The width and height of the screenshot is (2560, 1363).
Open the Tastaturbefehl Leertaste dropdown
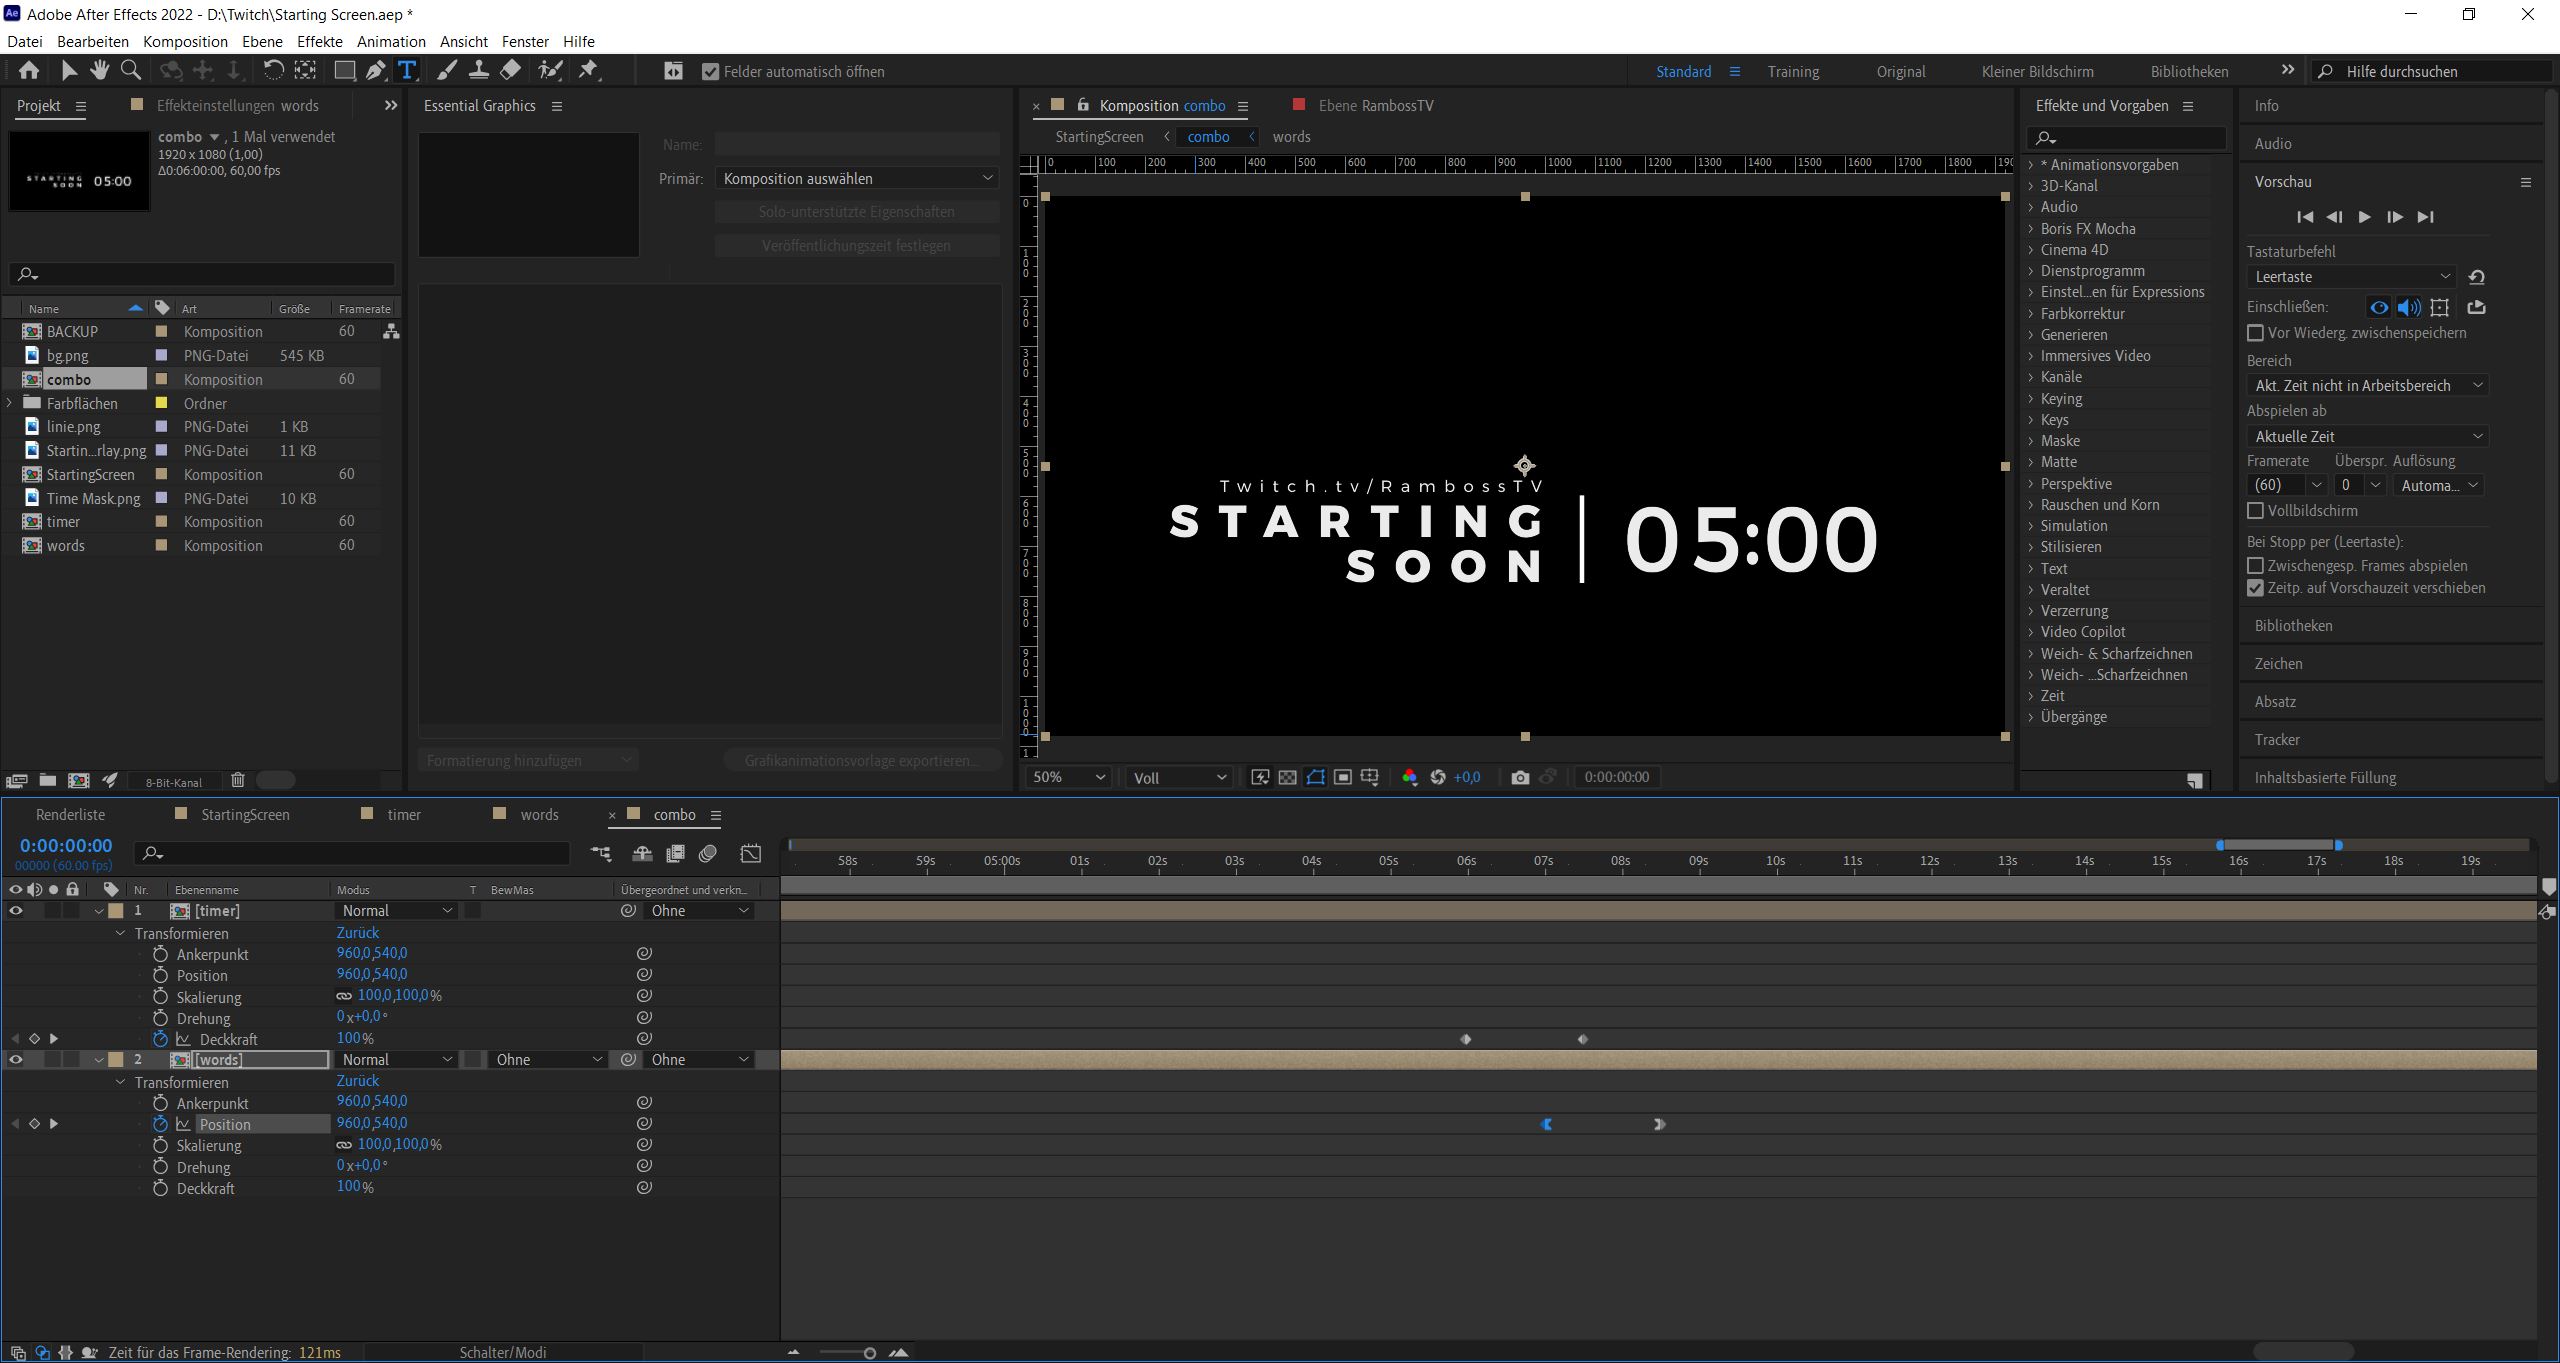coord(2350,277)
